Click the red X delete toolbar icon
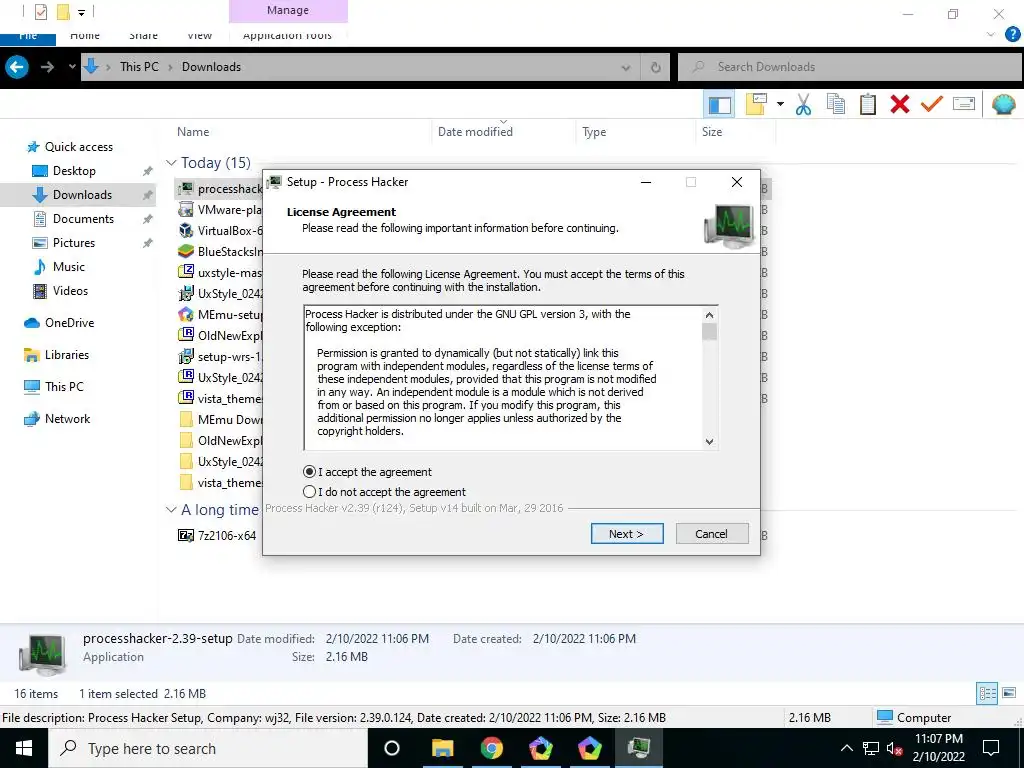 (900, 104)
